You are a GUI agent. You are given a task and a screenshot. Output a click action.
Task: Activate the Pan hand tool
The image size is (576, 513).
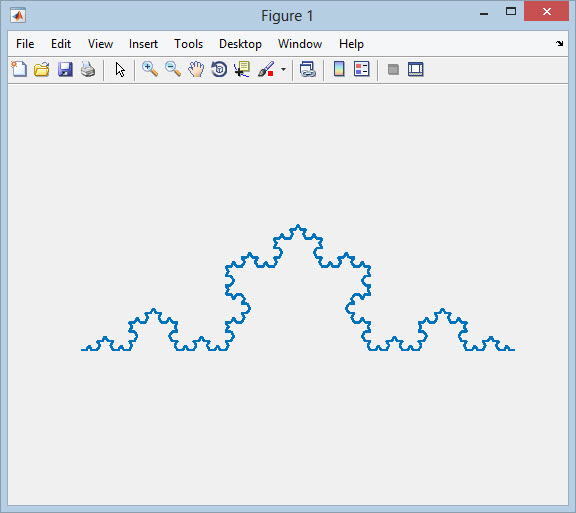[196, 69]
